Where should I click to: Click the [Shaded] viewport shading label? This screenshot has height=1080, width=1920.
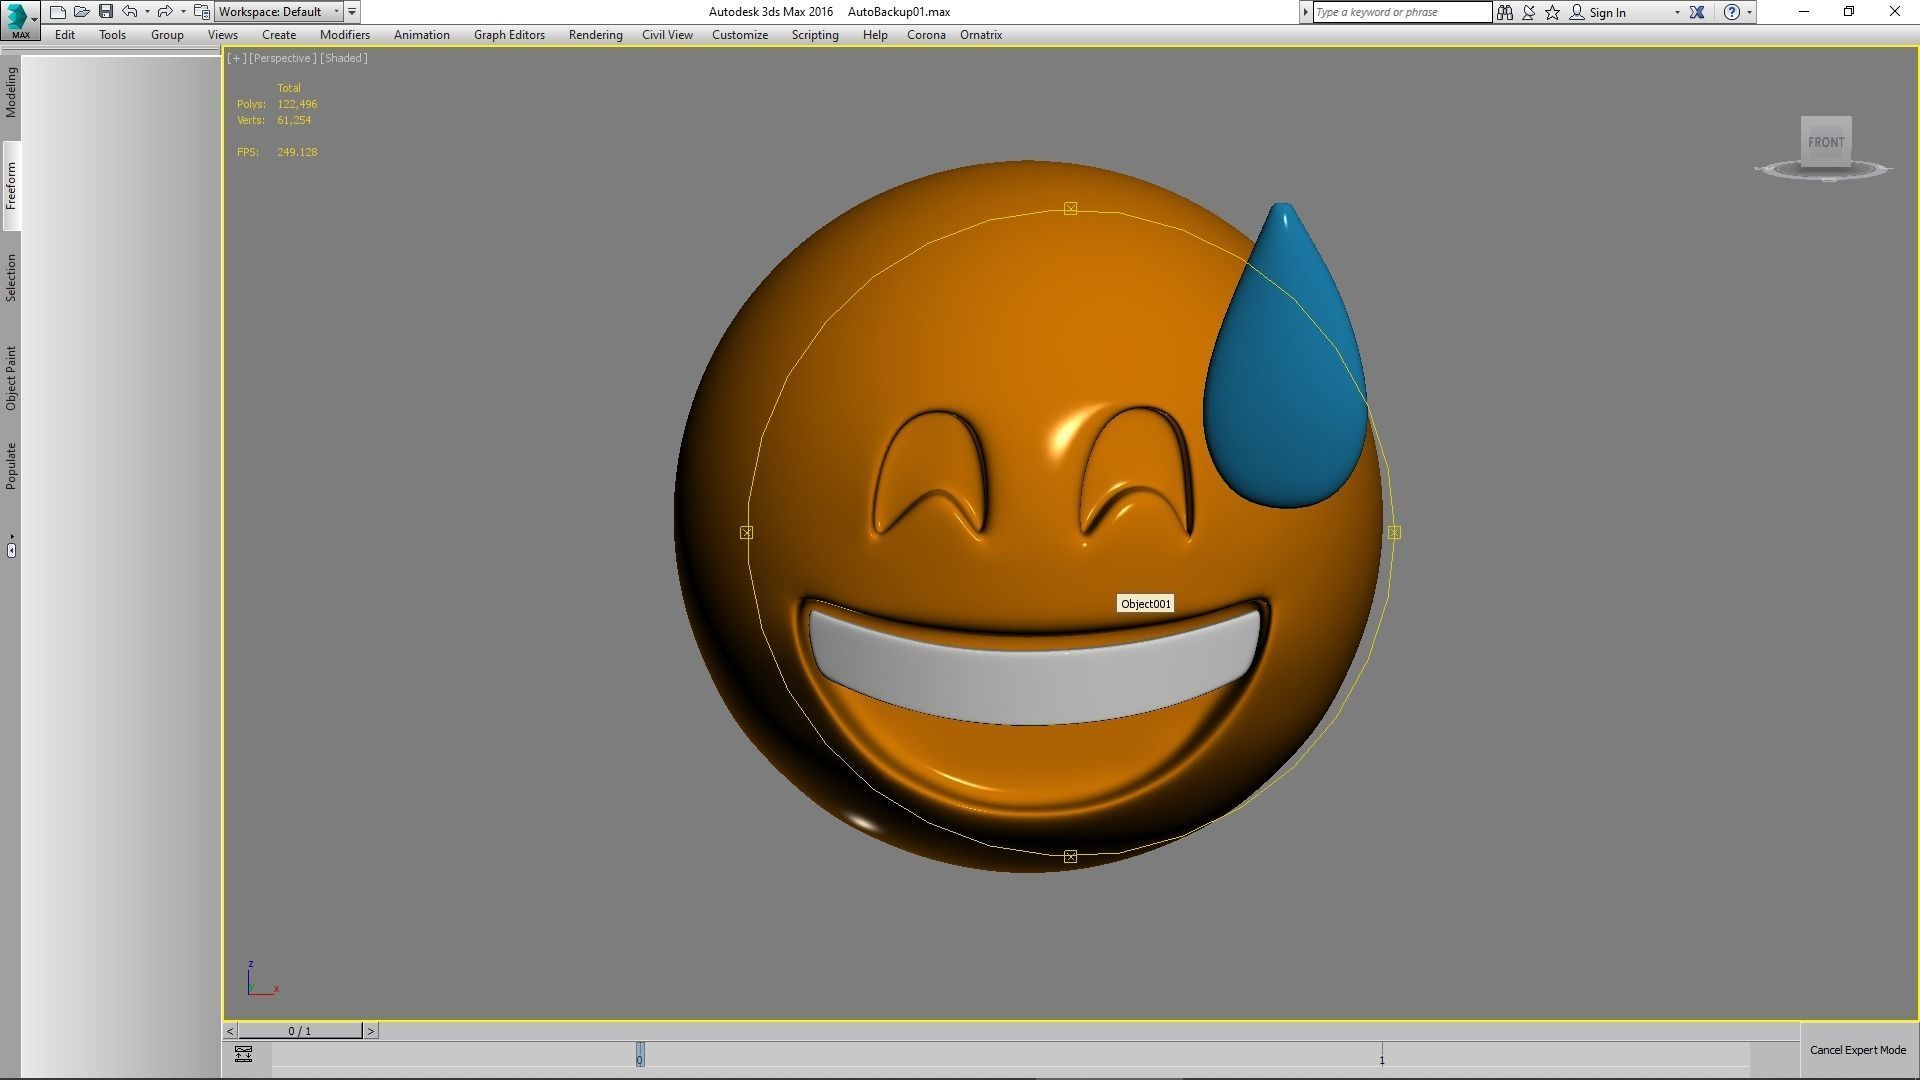click(344, 58)
